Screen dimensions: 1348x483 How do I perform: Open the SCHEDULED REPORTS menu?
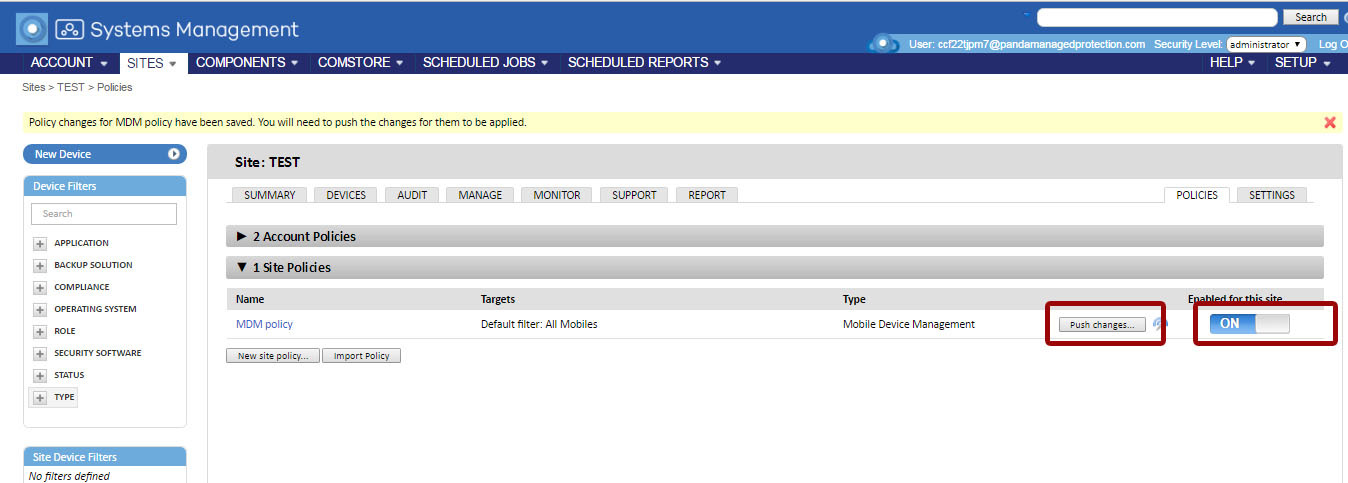pos(644,62)
